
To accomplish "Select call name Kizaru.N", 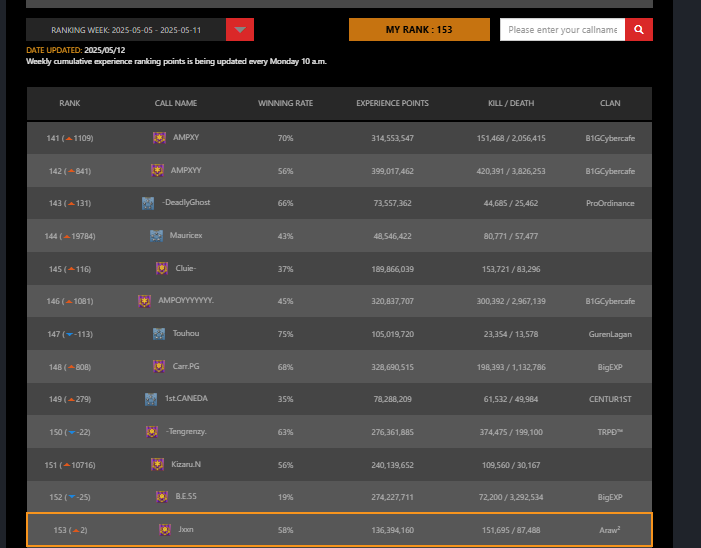I will 186,464.
